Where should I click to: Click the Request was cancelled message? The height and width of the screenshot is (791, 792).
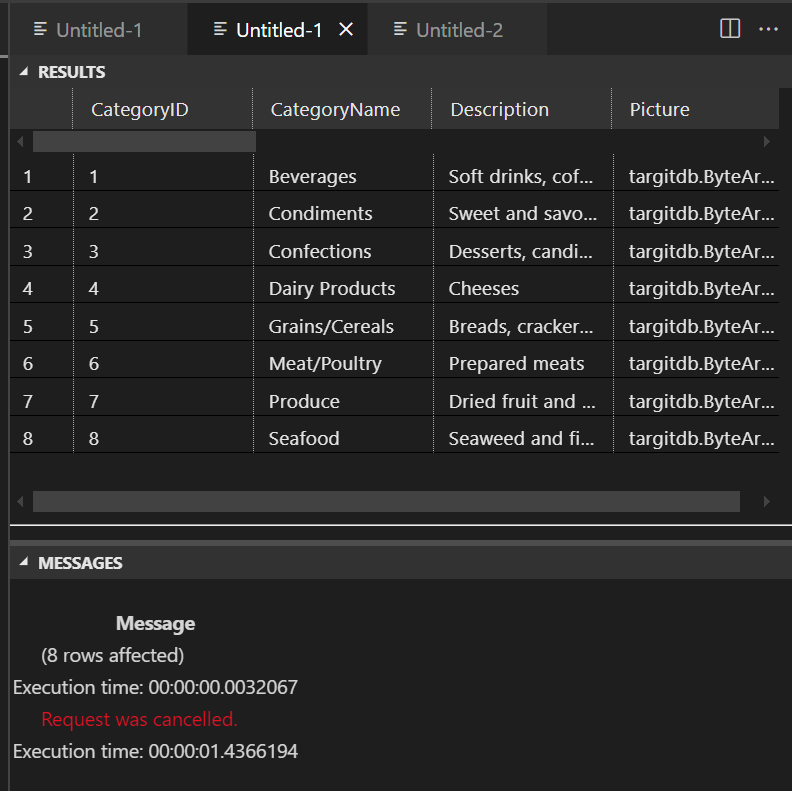pyautogui.click(x=139, y=719)
